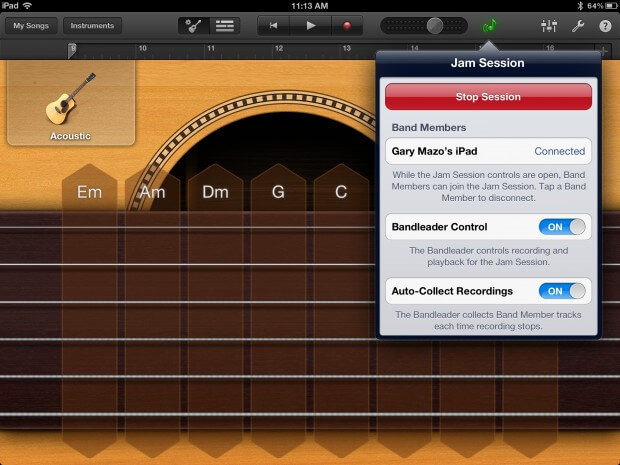
Task: Start recording with the red record button
Action: click(347, 26)
